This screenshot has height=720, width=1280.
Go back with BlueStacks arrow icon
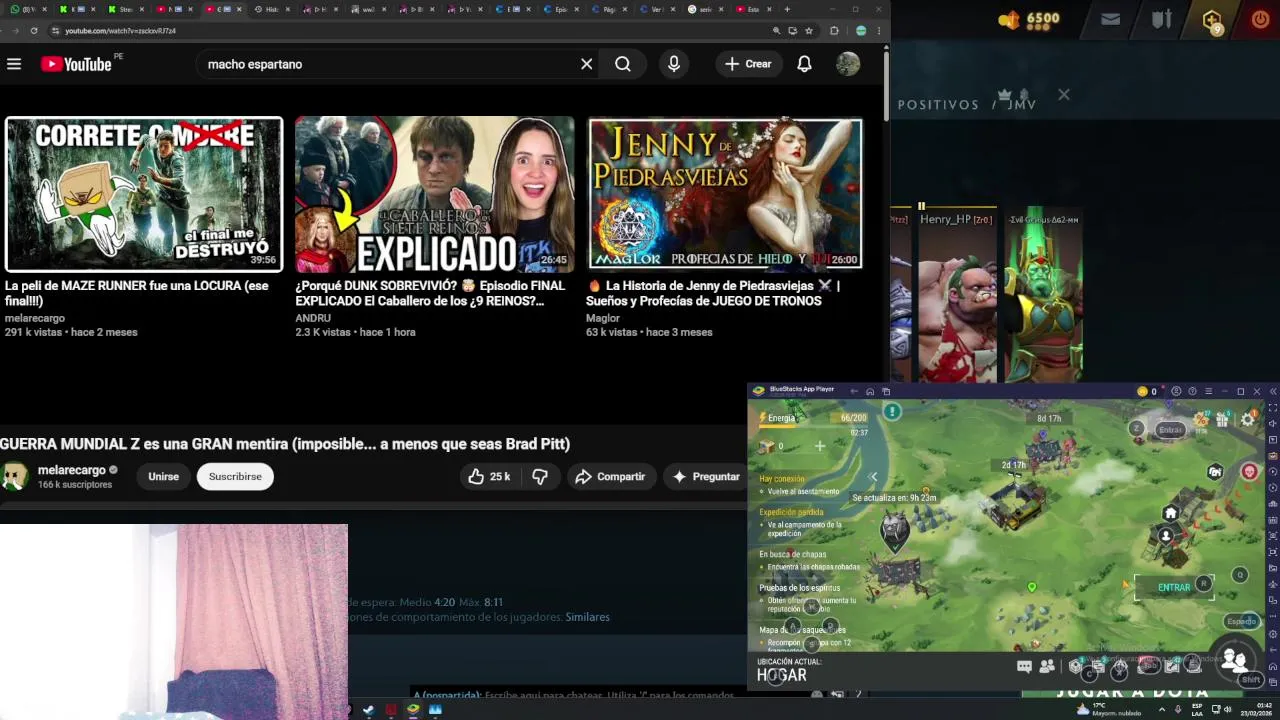click(852, 391)
